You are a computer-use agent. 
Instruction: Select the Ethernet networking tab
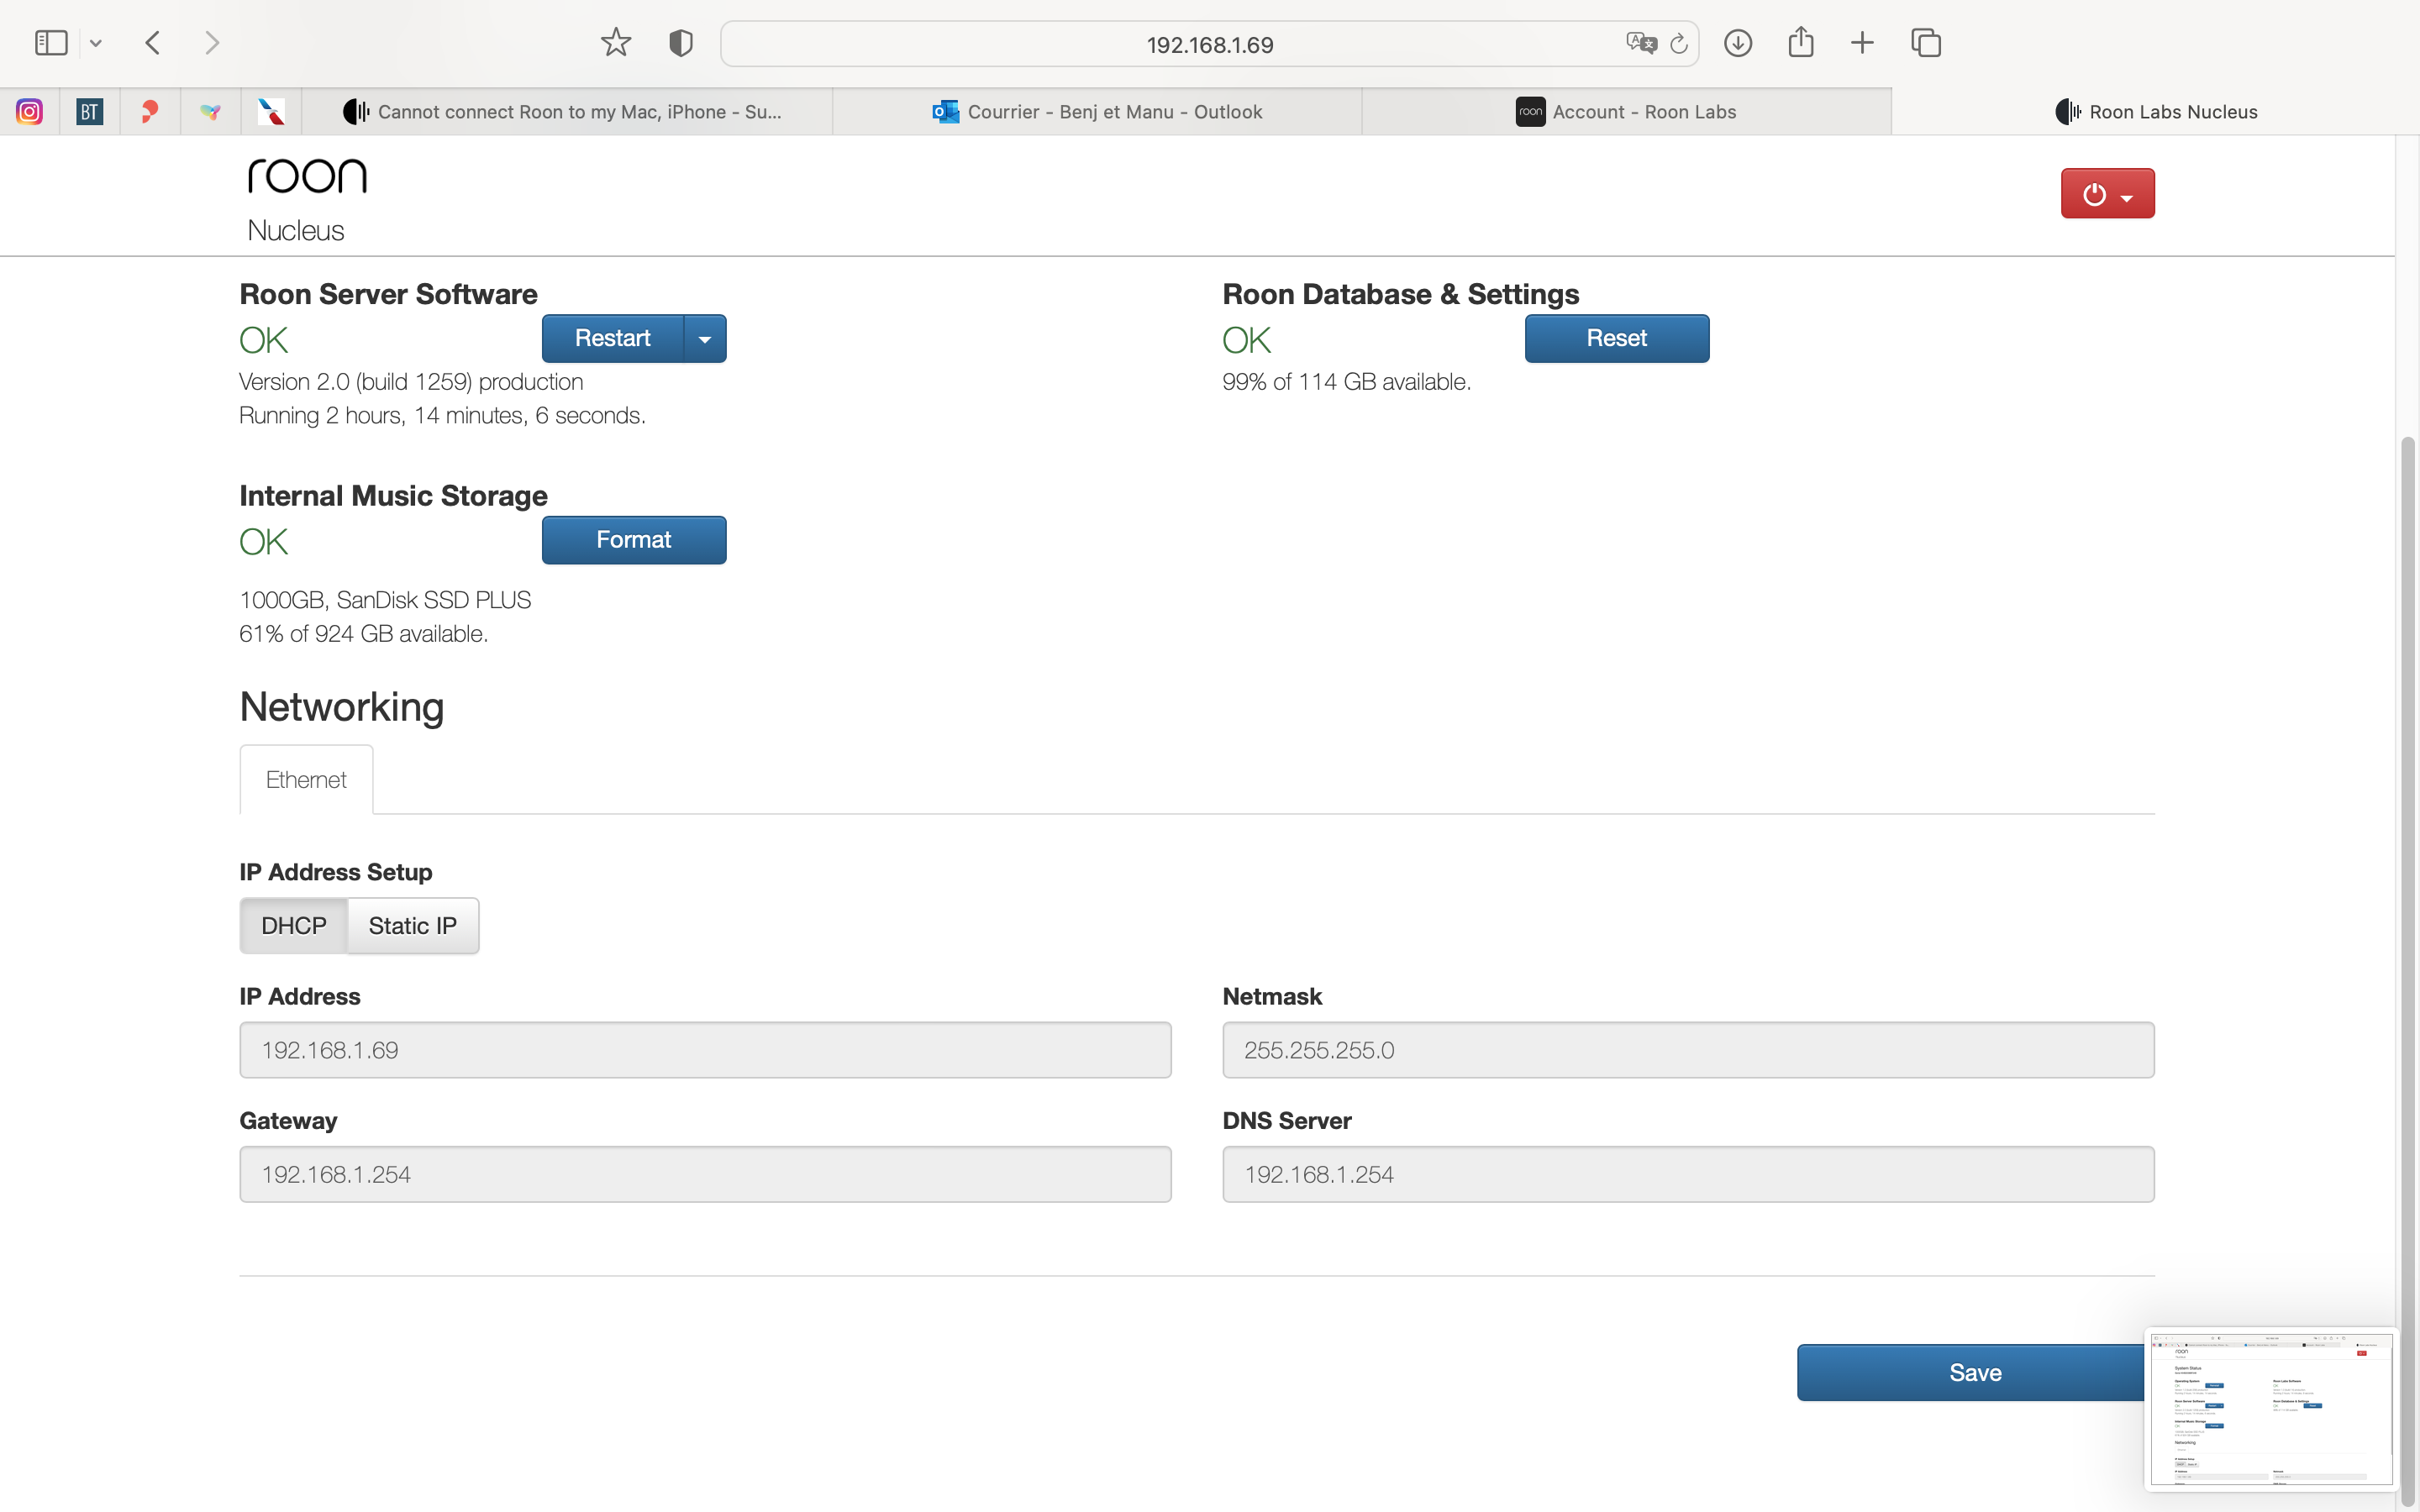(306, 779)
